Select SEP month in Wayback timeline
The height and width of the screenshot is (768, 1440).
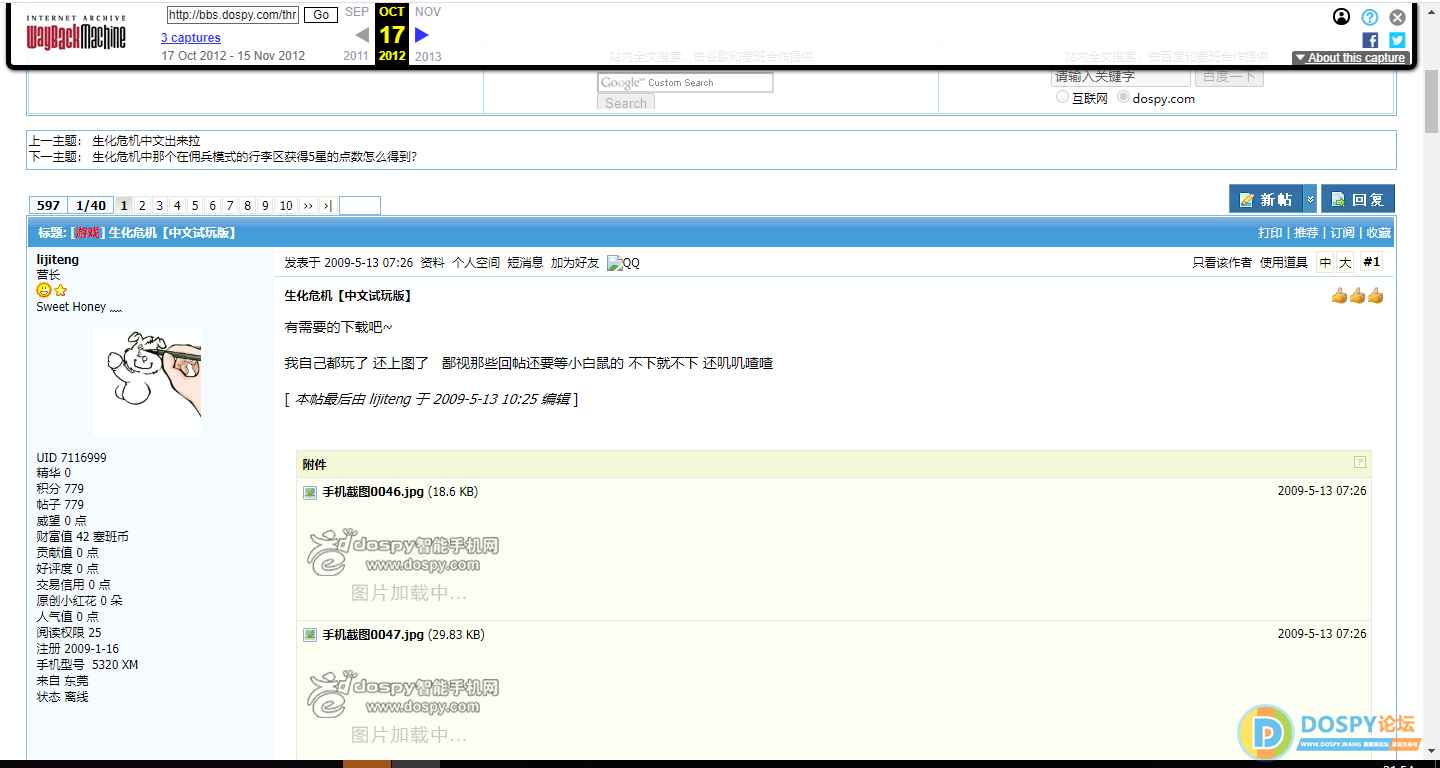pos(357,12)
